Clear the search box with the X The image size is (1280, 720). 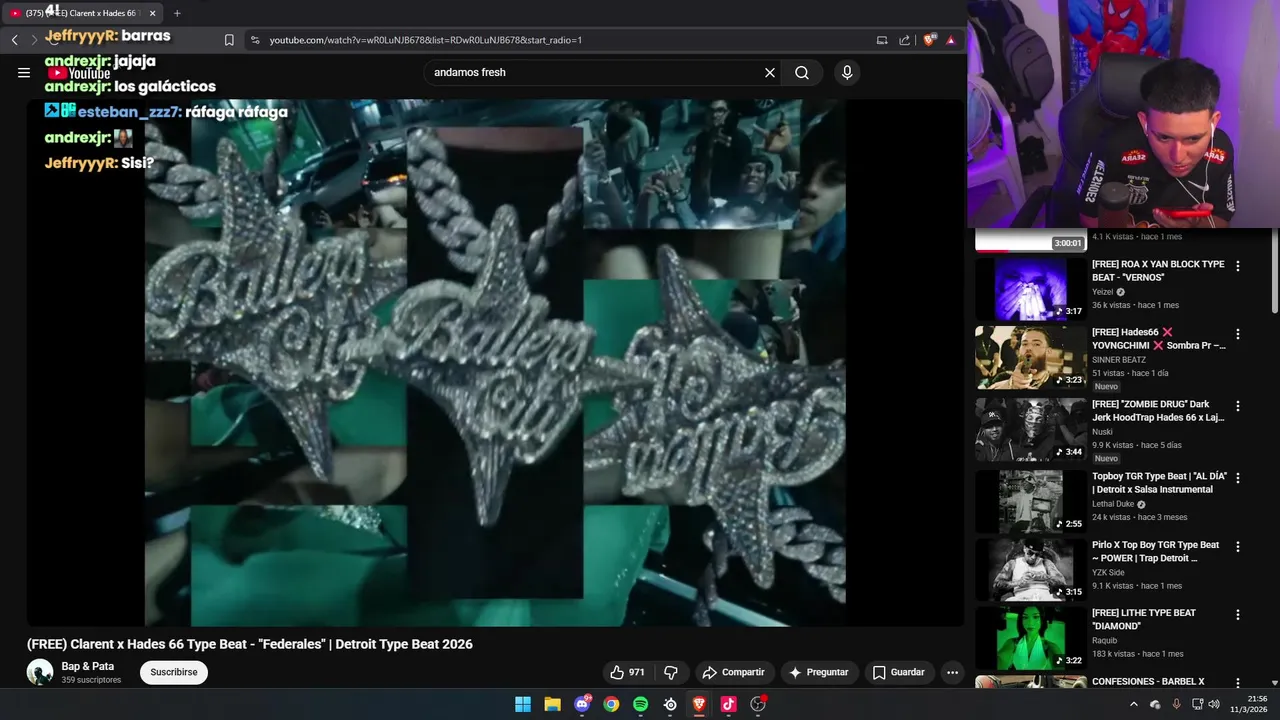click(x=770, y=73)
